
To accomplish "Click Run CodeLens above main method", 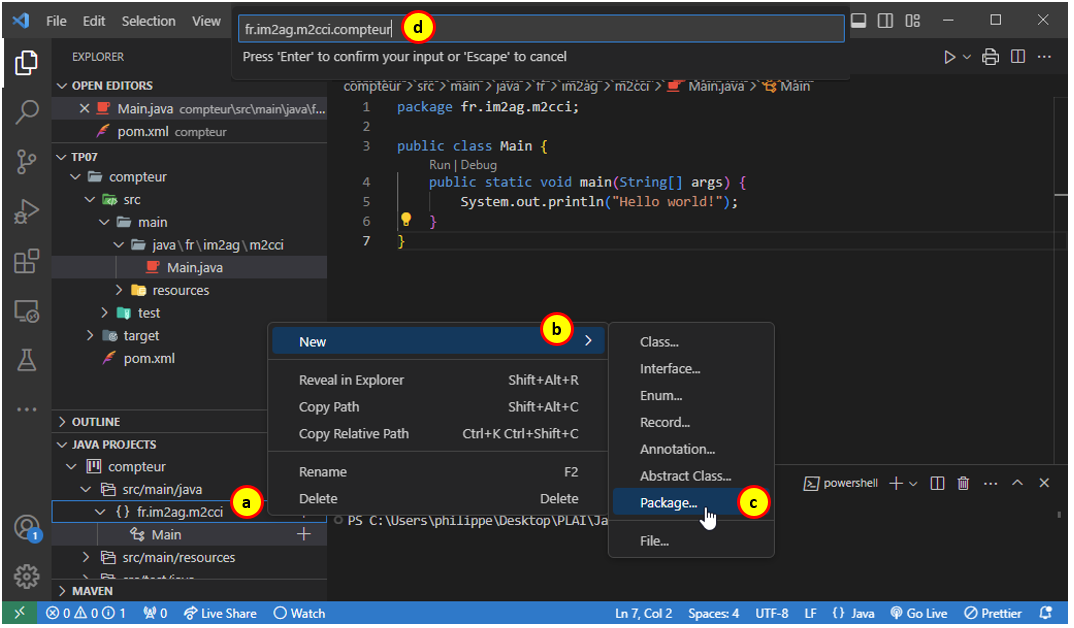I will coord(439,165).
